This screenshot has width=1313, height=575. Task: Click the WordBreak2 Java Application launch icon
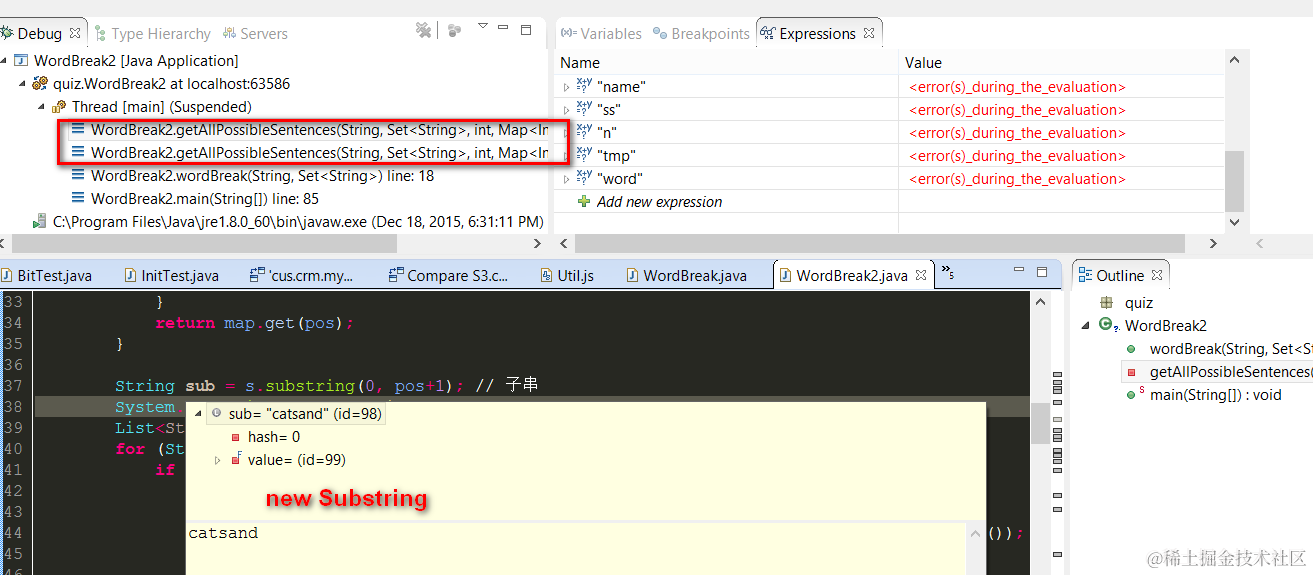point(21,61)
